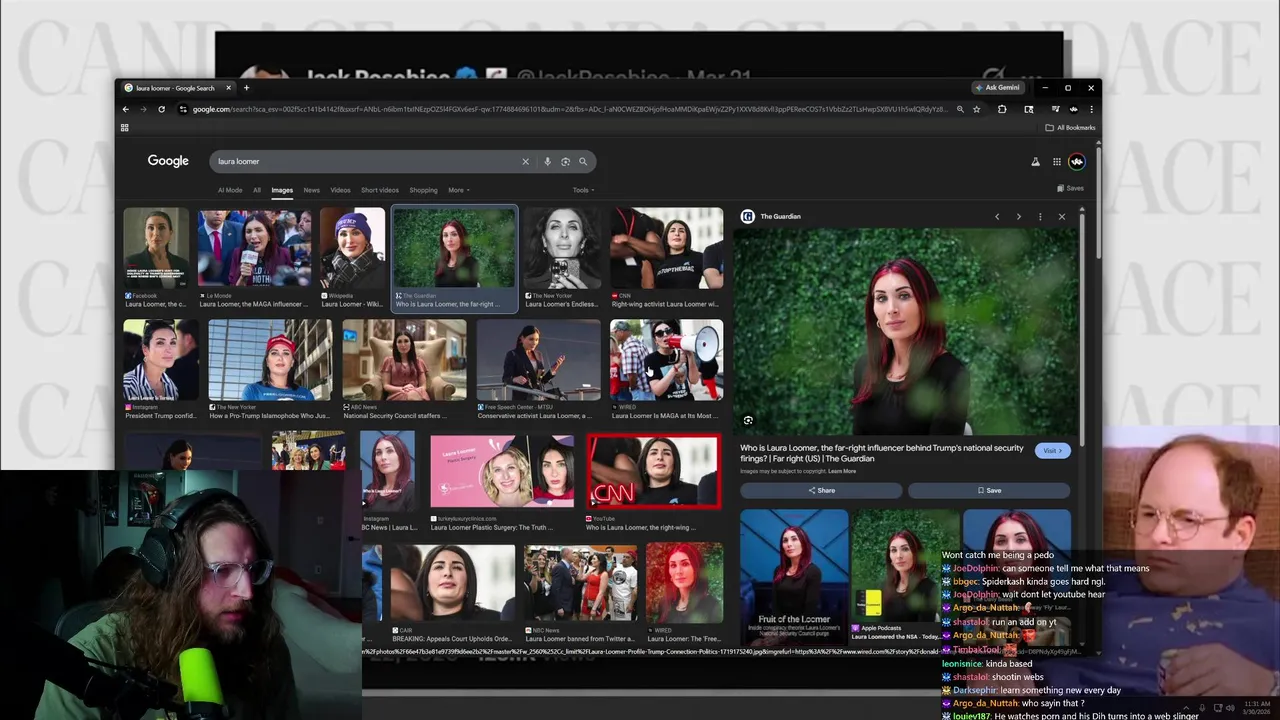The image size is (1280, 720).
Task: Expand the Tools dropdown
Action: 583,190
